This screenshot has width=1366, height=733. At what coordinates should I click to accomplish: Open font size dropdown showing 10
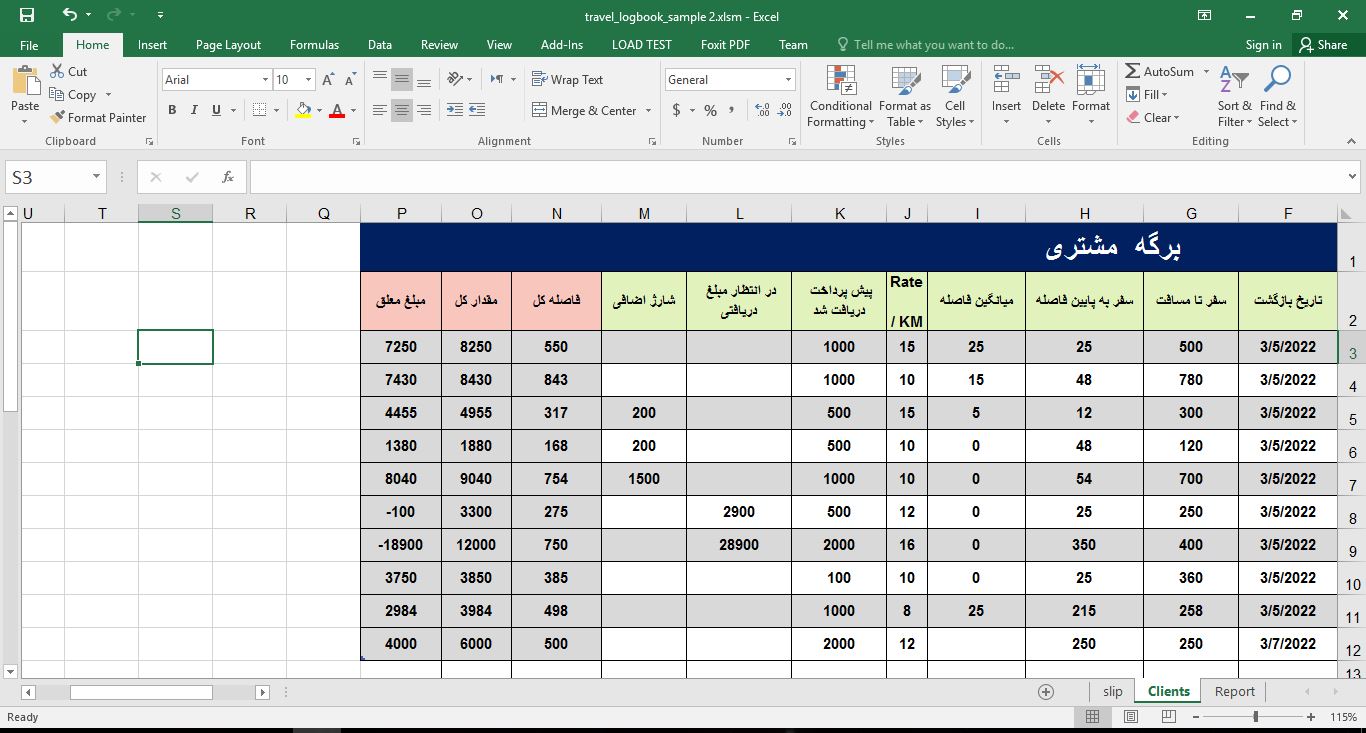tap(309, 80)
